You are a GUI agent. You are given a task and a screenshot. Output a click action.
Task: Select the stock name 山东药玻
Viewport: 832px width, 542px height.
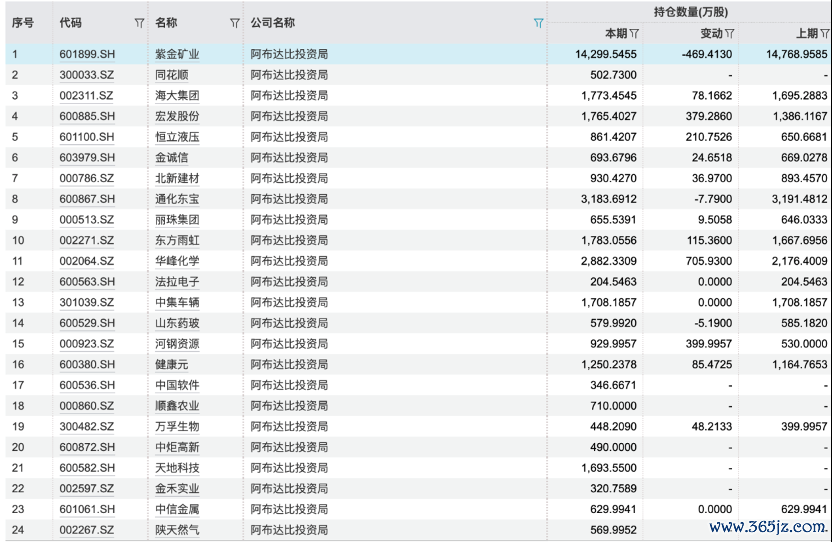(177, 323)
